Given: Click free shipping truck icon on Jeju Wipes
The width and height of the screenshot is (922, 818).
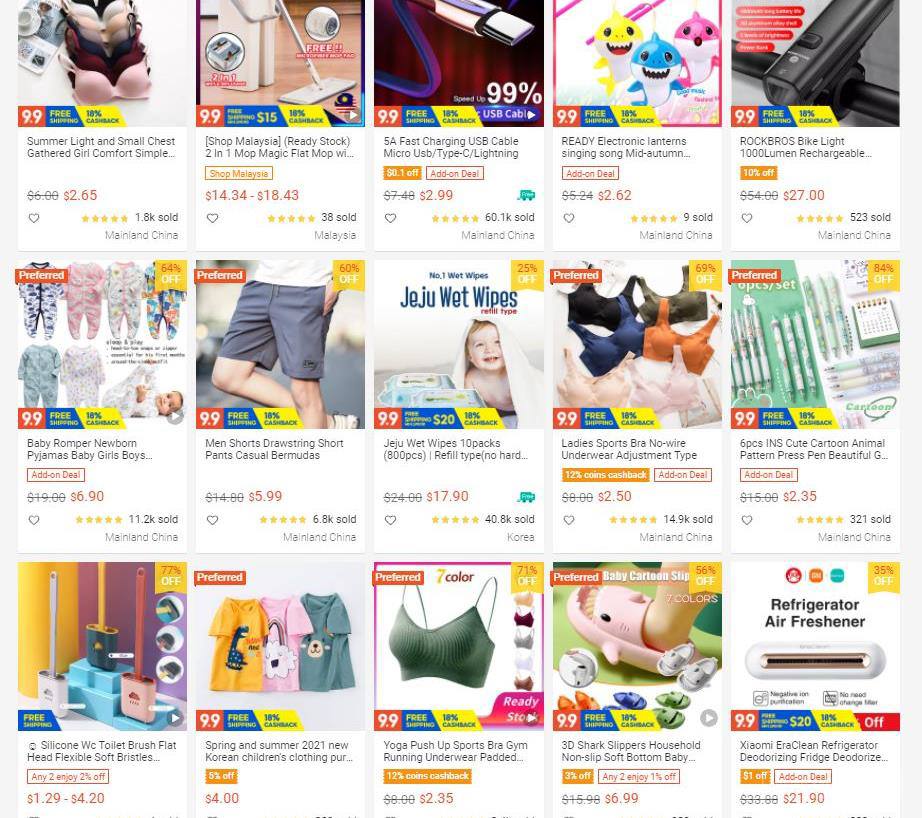Looking at the screenshot, I should coord(526,497).
